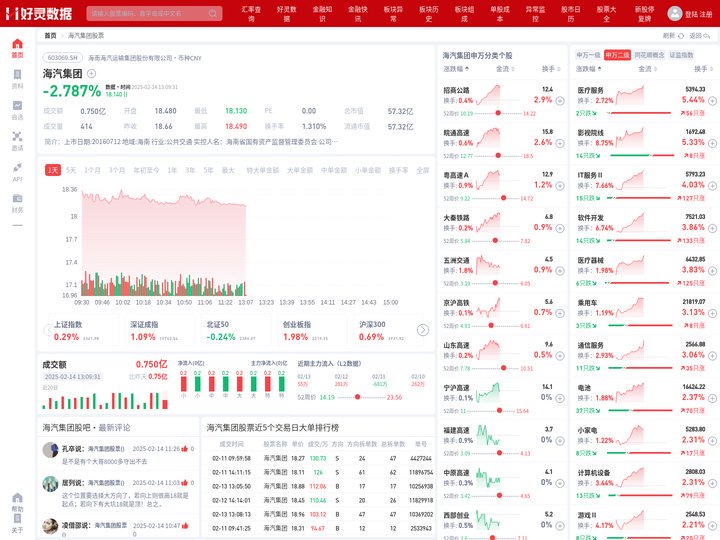Click 粤高速A 52-week range marker
The width and height of the screenshot is (720, 540).
coord(504,198)
